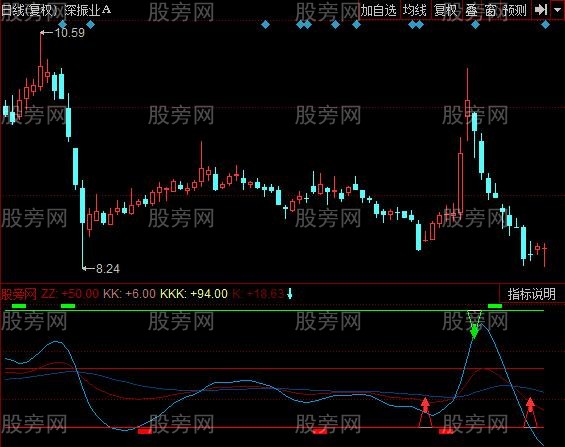
Task: Open the dropdown arrow in top-right corner
Action: (557, 10)
